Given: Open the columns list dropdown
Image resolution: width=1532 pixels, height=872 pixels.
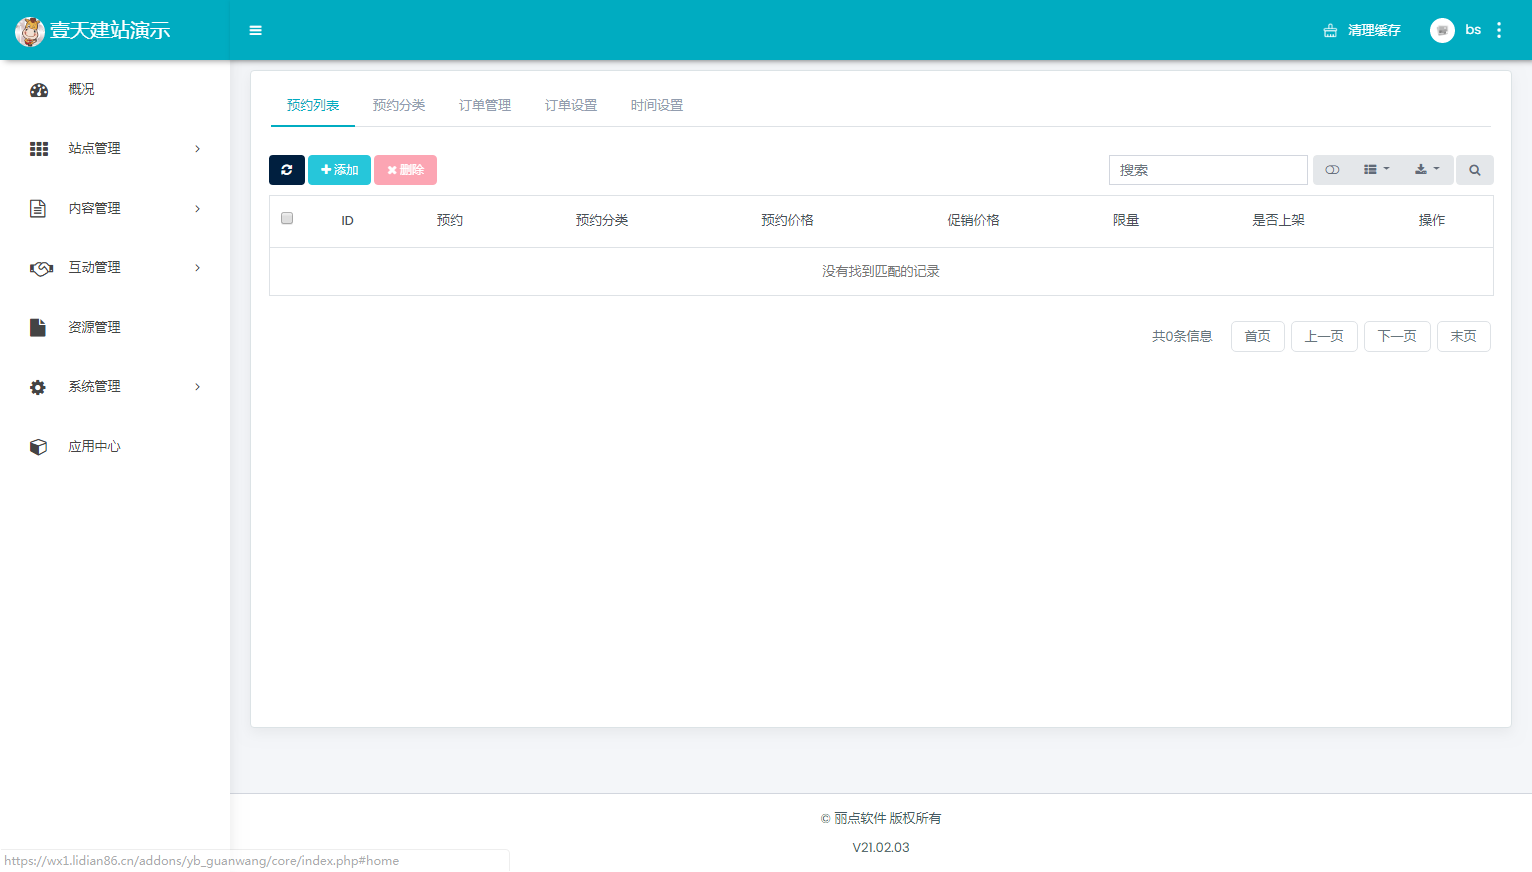Looking at the screenshot, I should 1377,170.
